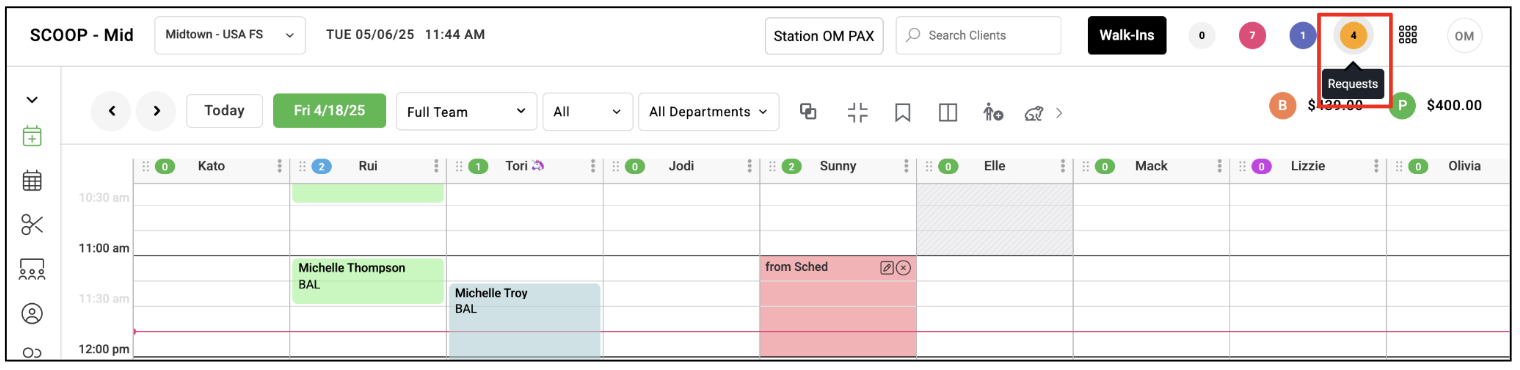Image resolution: width=1520 pixels, height=370 pixels.
Task: Close the 'from Sched' block
Action: 903,267
